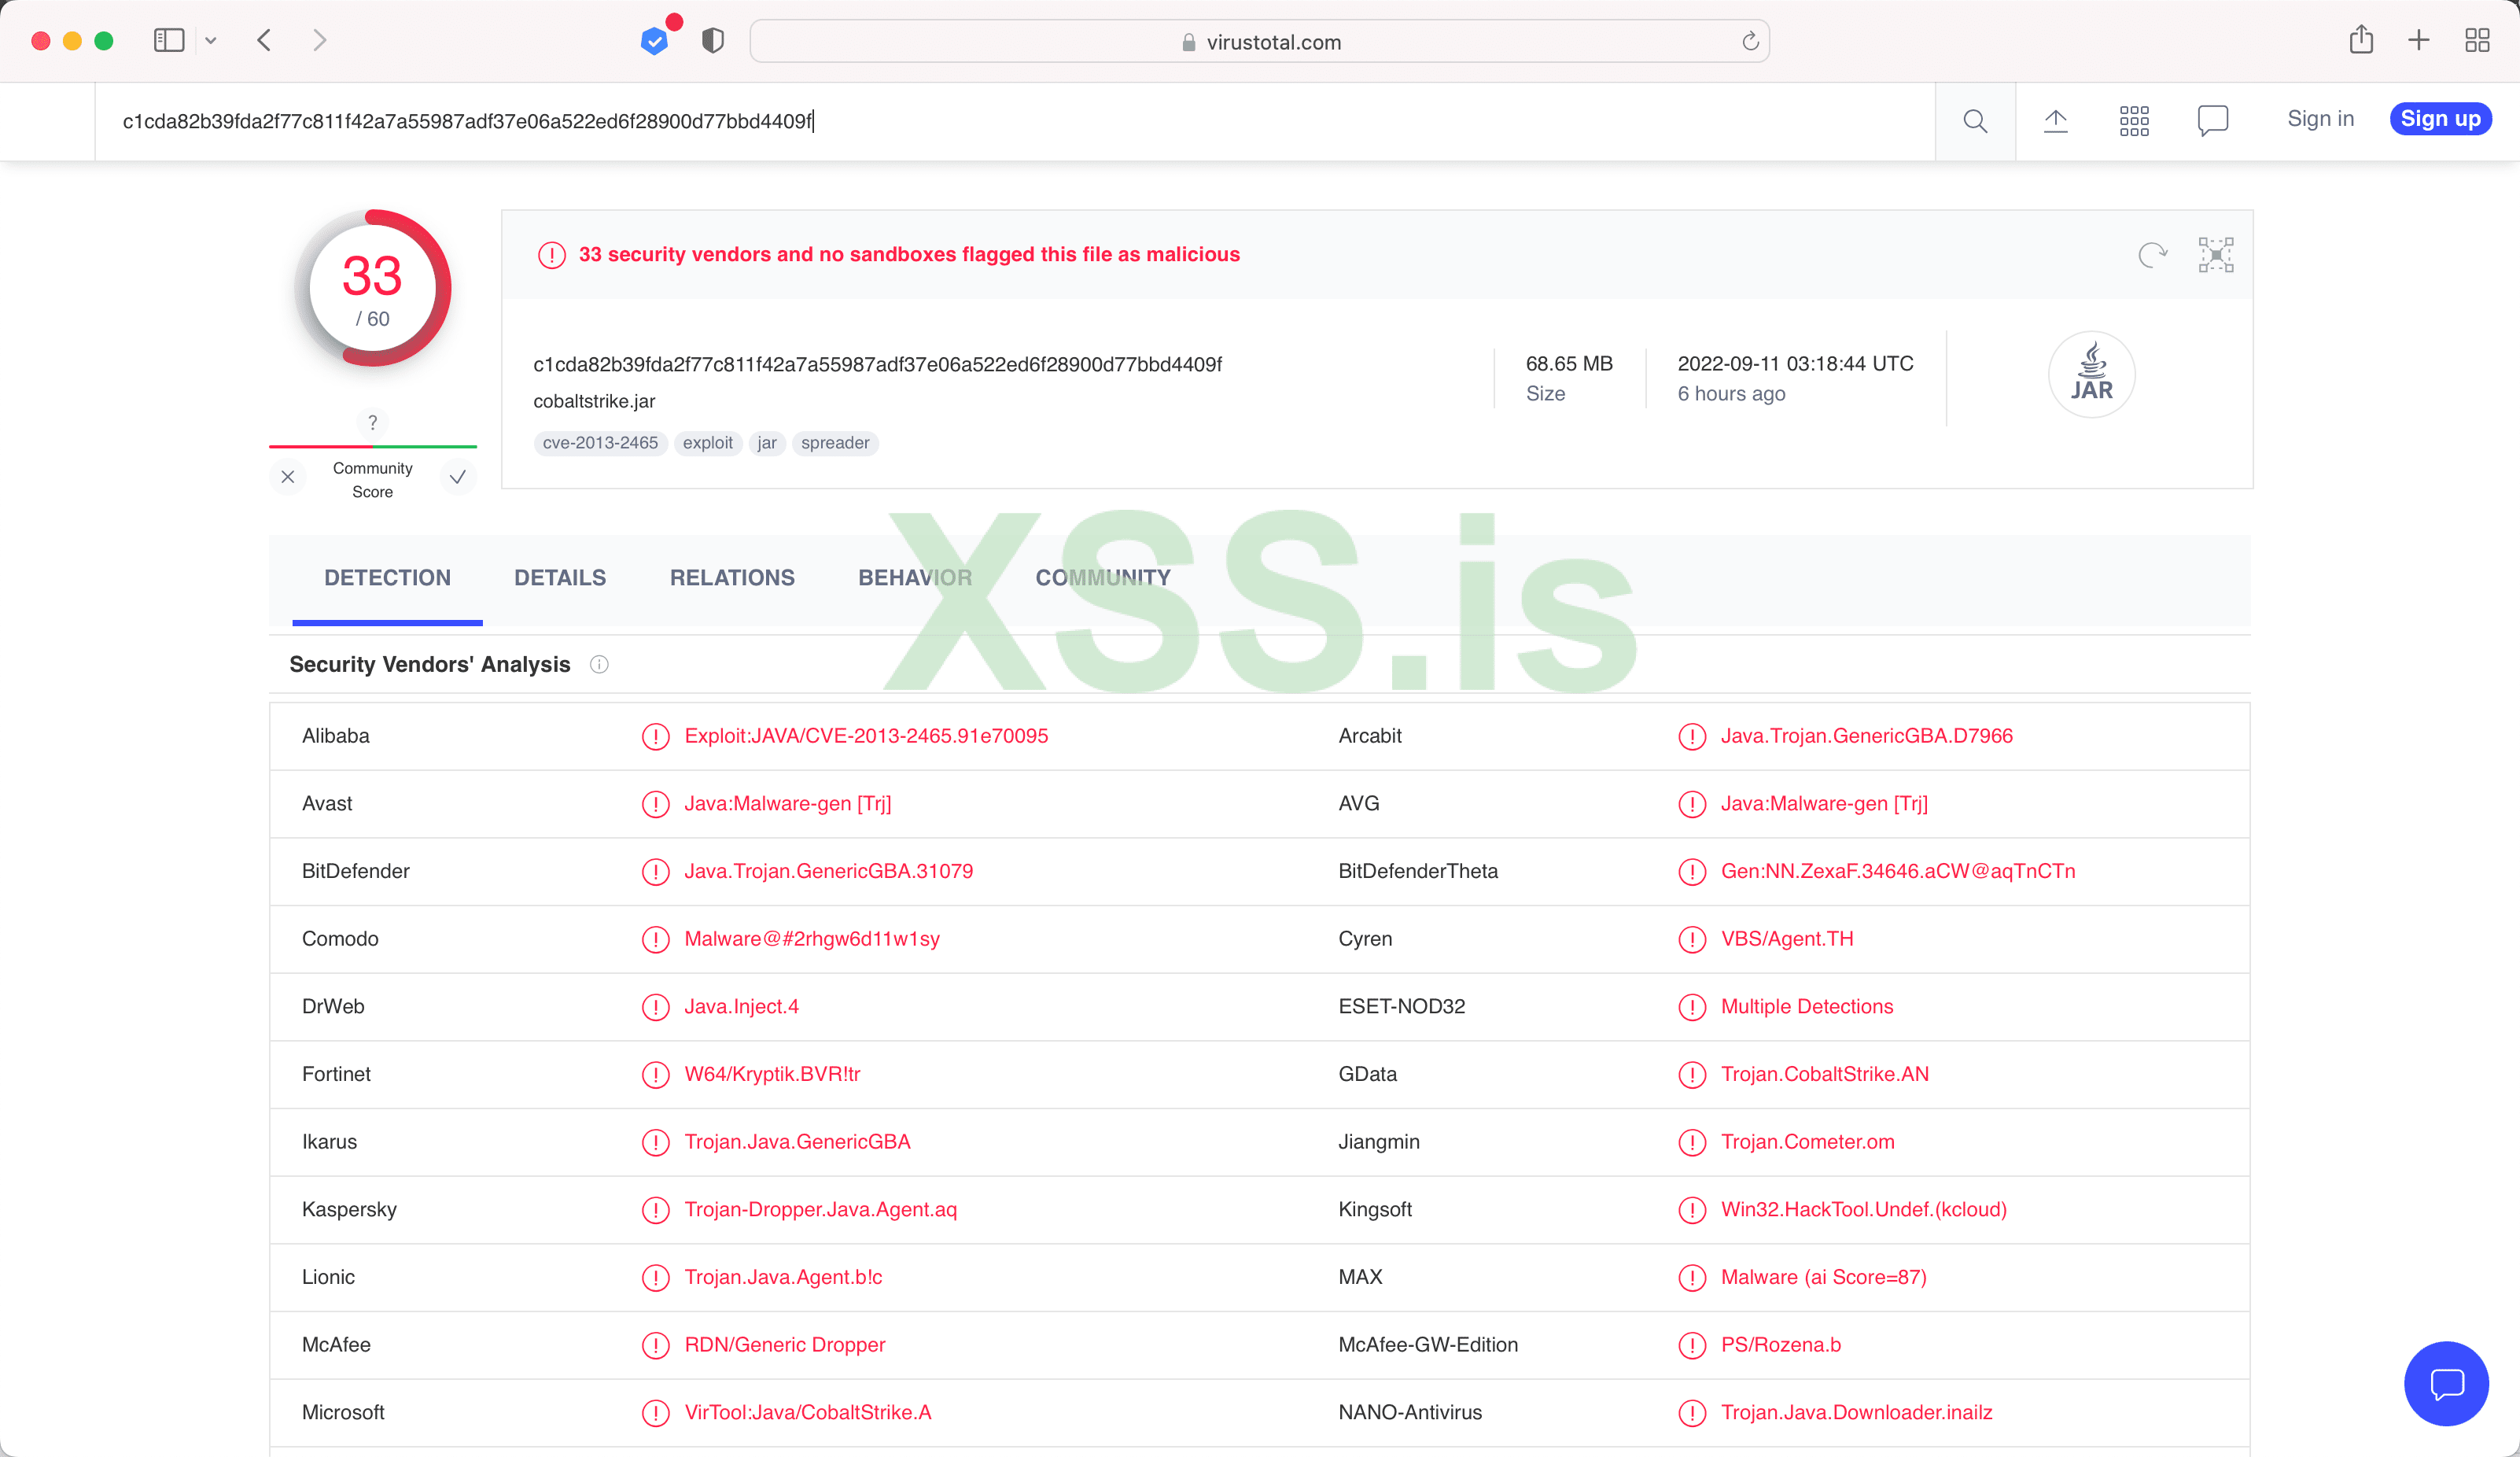Image resolution: width=2520 pixels, height=1457 pixels.
Task: Vote harmless with the community checkmark
Action: pos(458,477)
